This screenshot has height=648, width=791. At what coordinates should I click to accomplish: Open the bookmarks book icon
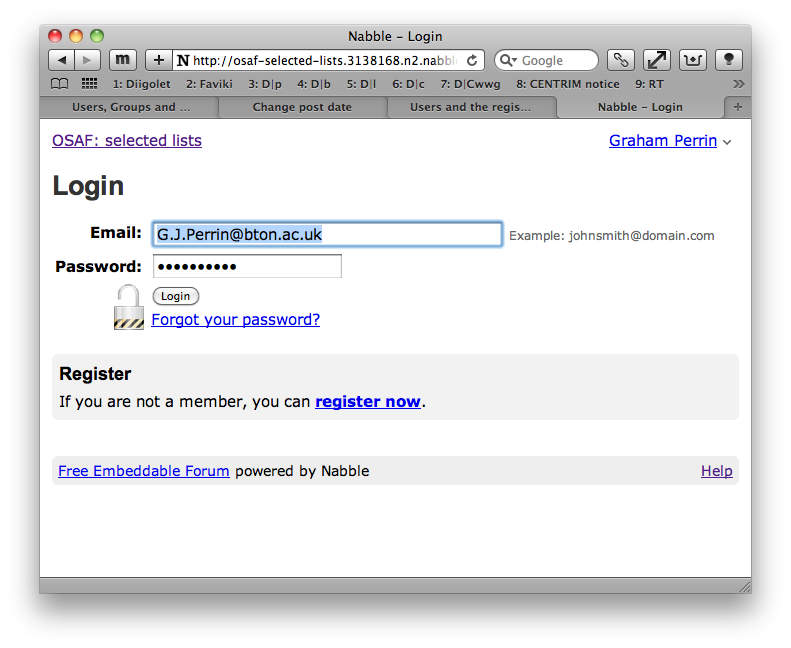point(60,84)
